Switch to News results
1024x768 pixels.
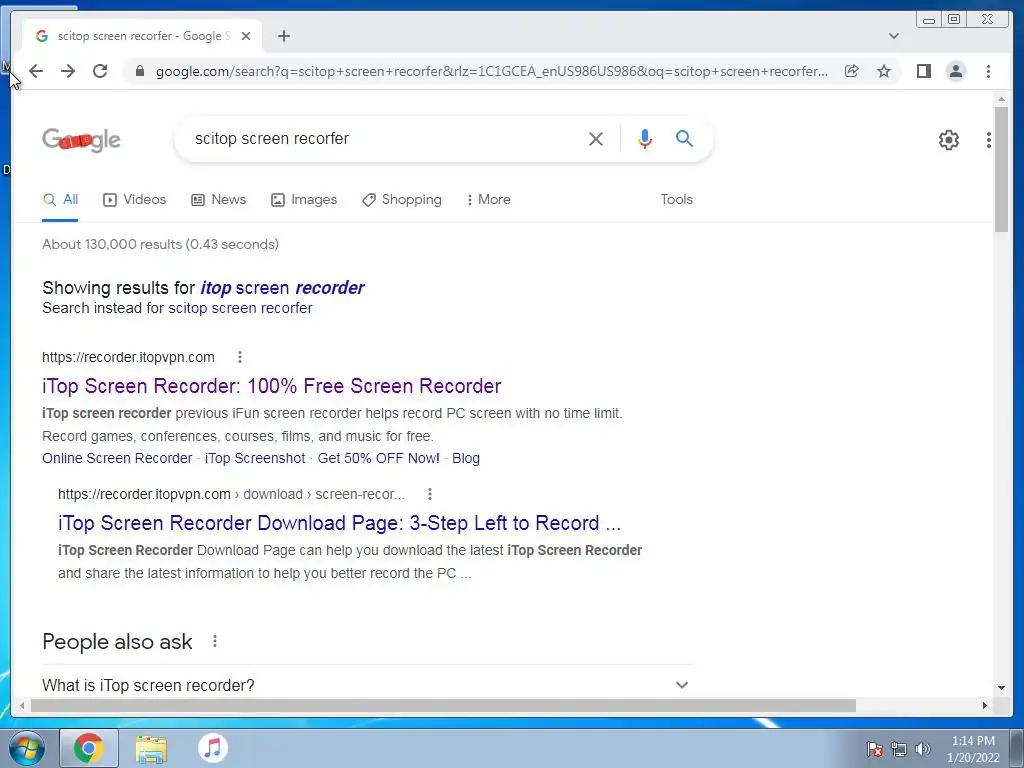click(x=218, y=200)
